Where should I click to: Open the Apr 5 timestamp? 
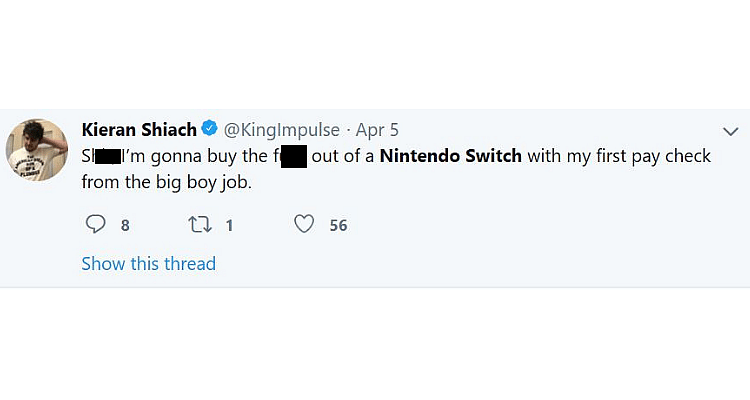coord(376,129)
